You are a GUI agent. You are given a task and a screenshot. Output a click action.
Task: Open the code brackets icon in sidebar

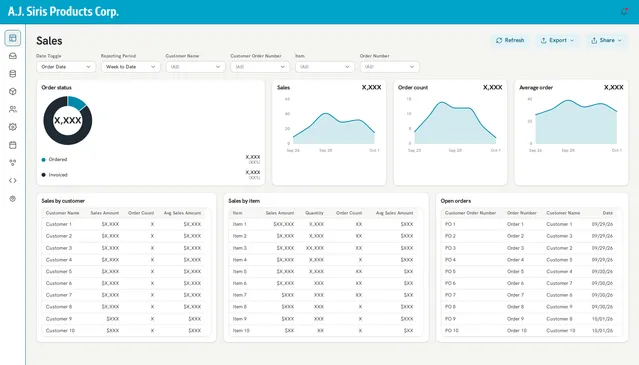[x=13, y=180]
